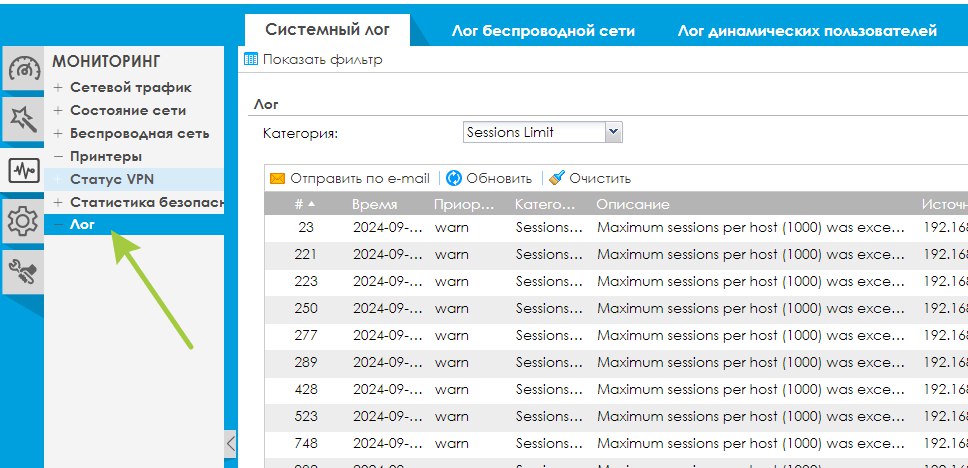Click the description text in row 250
This screenshot has width=968, height=468.
pos(751,308)
